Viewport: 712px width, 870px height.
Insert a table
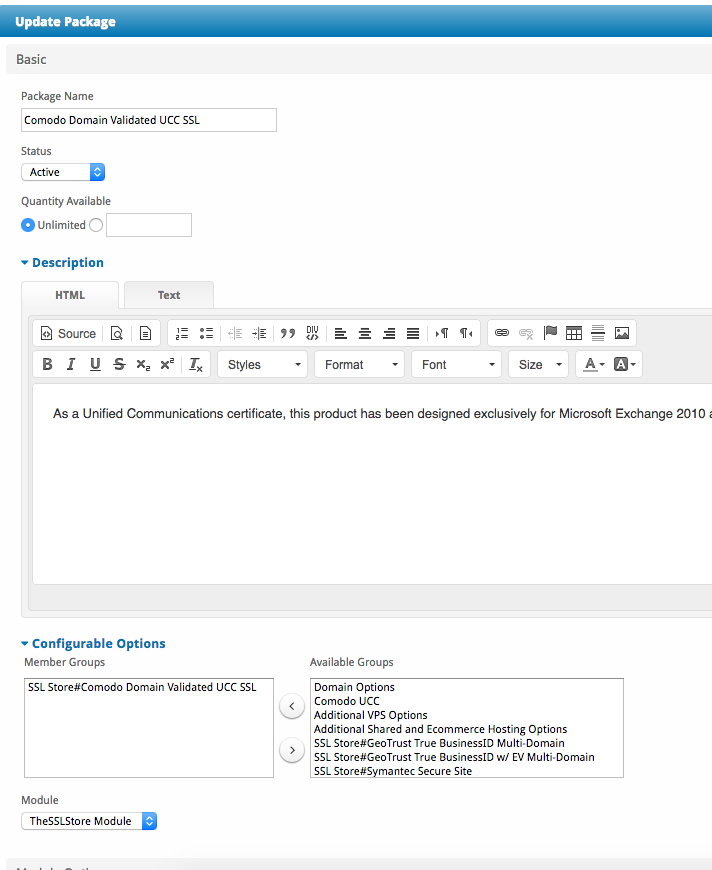pos(574,333)
